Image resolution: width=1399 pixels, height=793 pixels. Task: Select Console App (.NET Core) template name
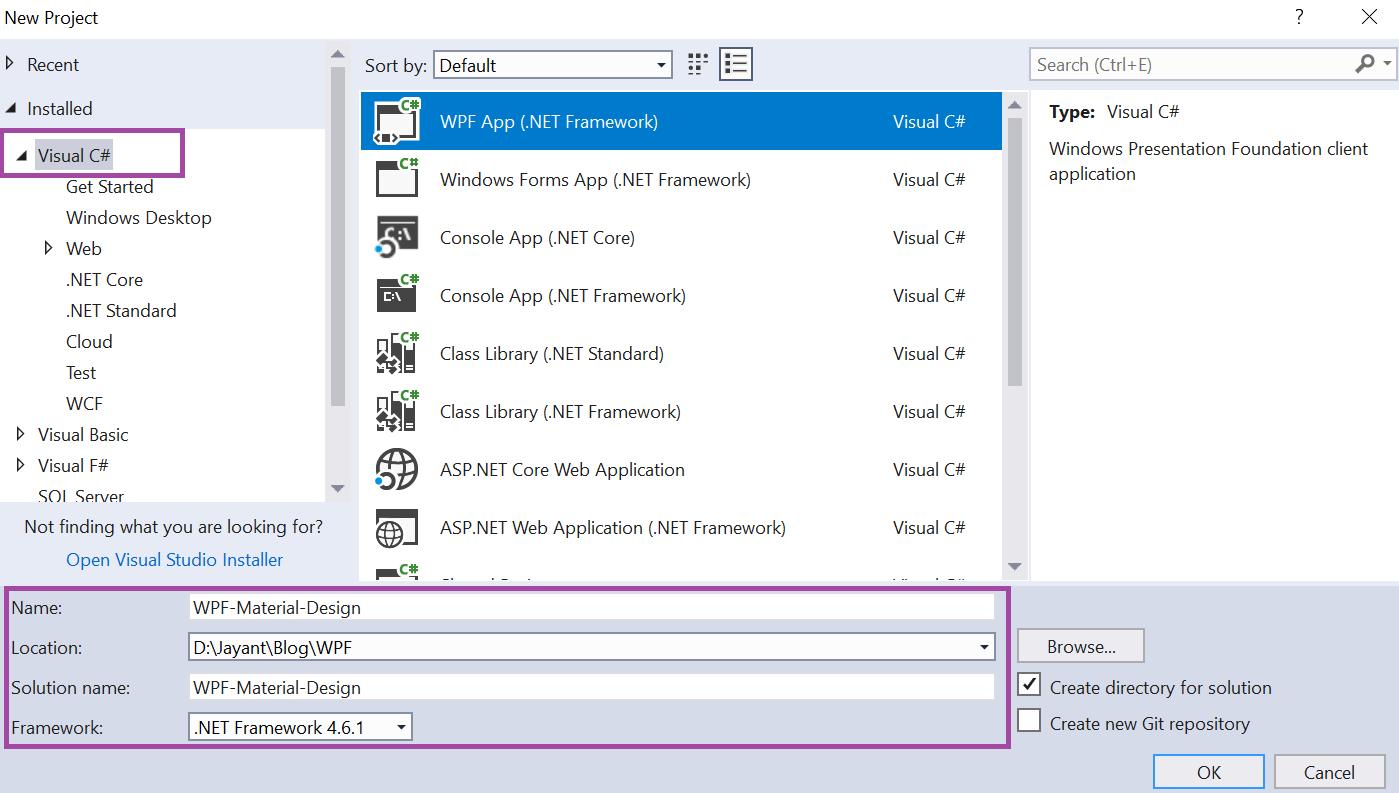[x=537, y=238]
